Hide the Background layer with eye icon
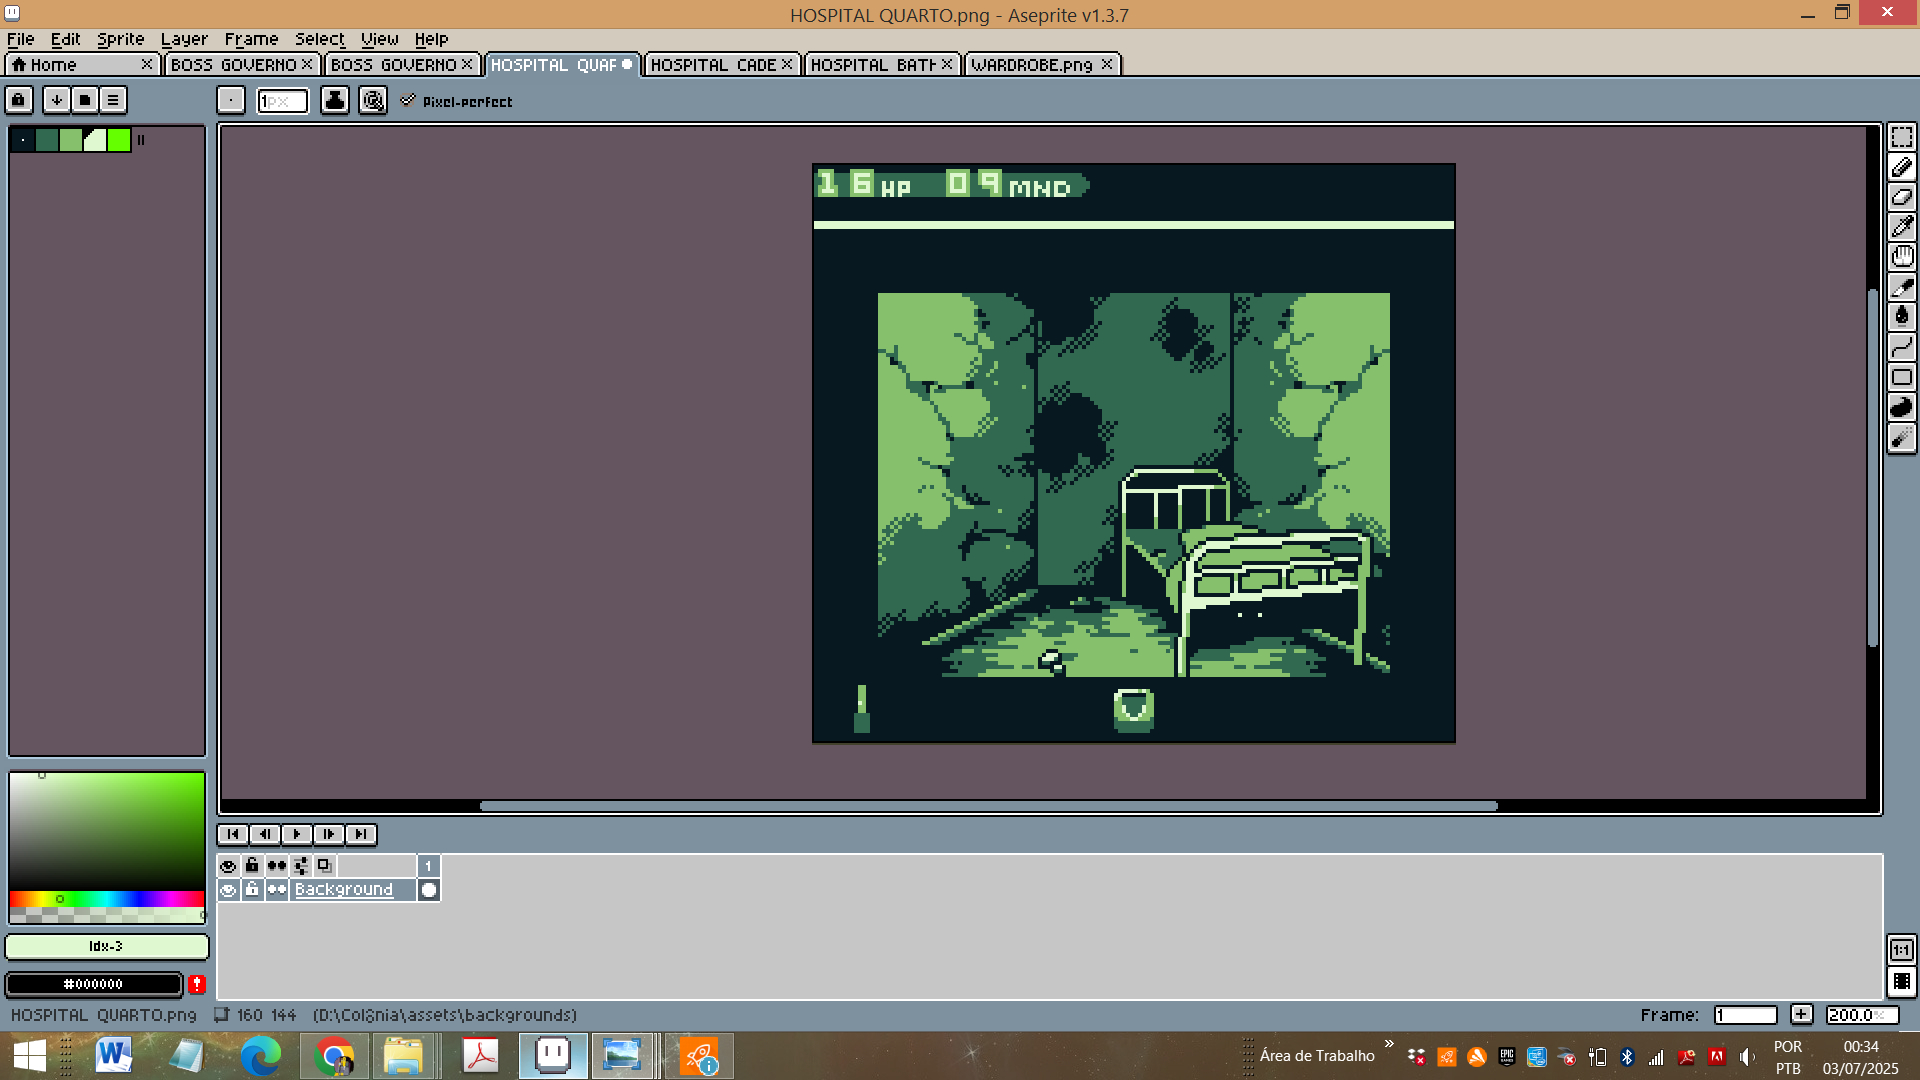This screenshot has height=1080, width=1920. click(228, 890)
